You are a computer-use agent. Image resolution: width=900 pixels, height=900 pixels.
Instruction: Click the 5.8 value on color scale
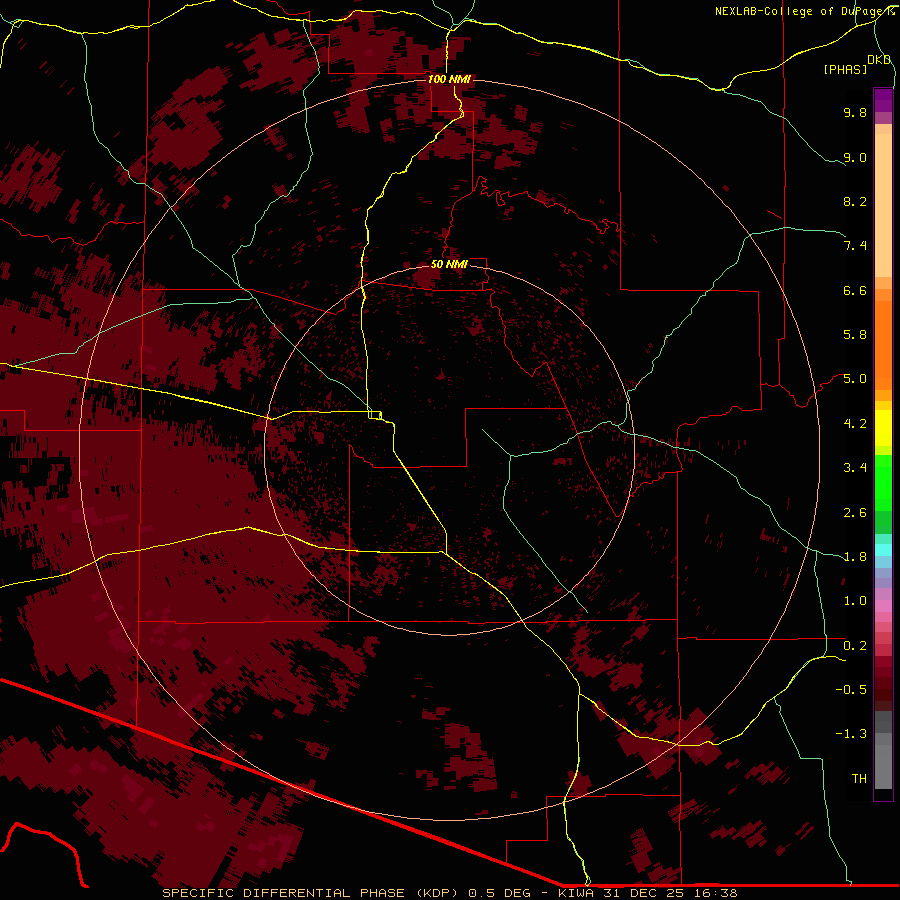click(x=855, y=335)
